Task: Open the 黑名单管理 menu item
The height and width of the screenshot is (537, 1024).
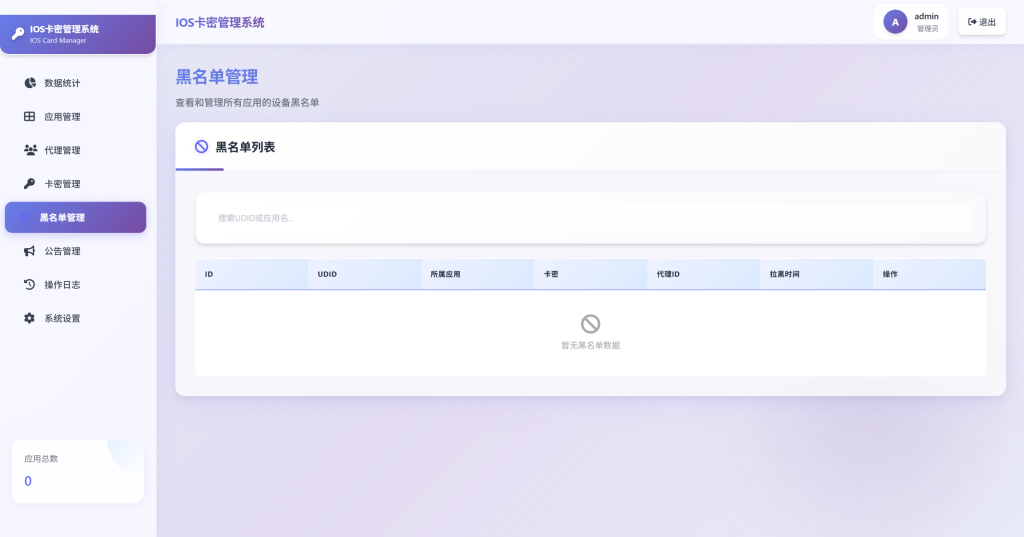Action: [x=76, y=217]
